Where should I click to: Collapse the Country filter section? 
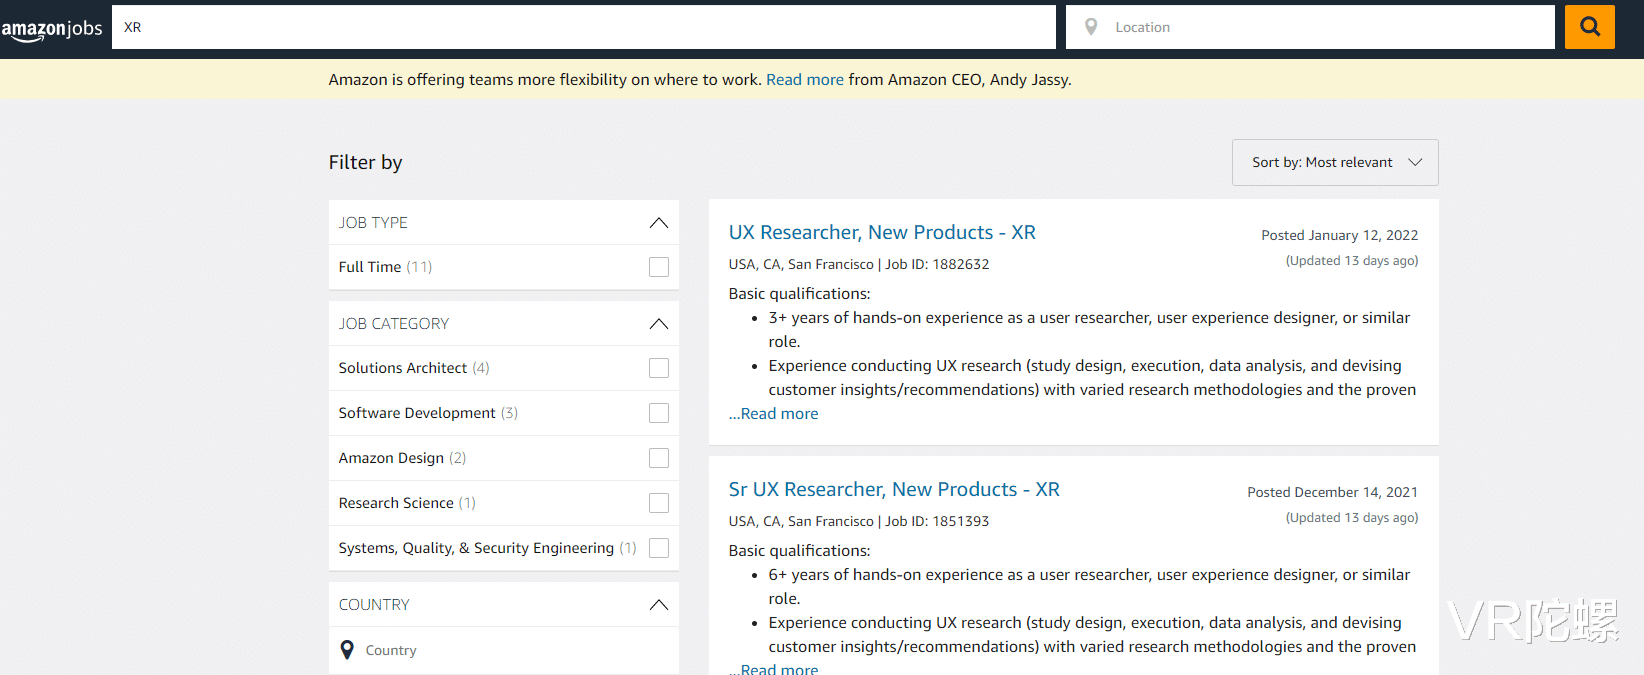click(658, 605)
